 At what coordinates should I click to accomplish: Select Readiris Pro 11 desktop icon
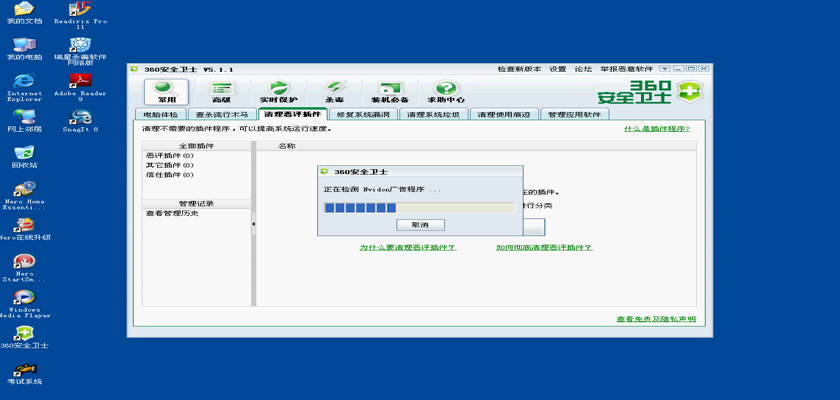(80, 15)
